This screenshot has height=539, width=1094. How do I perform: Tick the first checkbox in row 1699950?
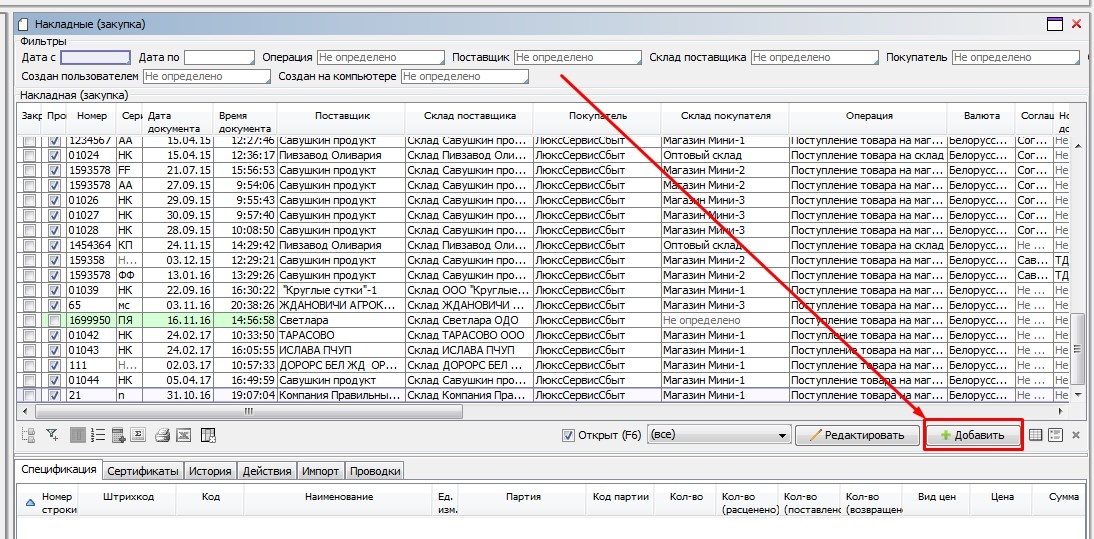29,320
